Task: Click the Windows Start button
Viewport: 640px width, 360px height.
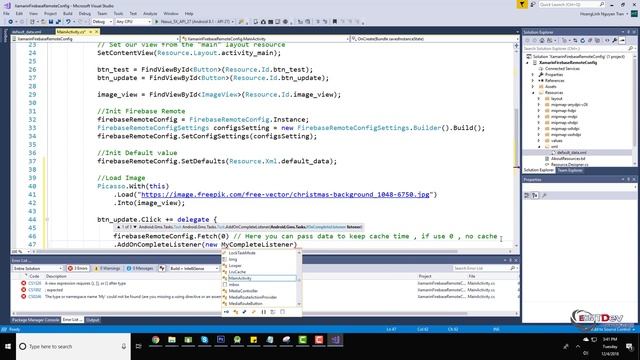Action: pos(8,347)
